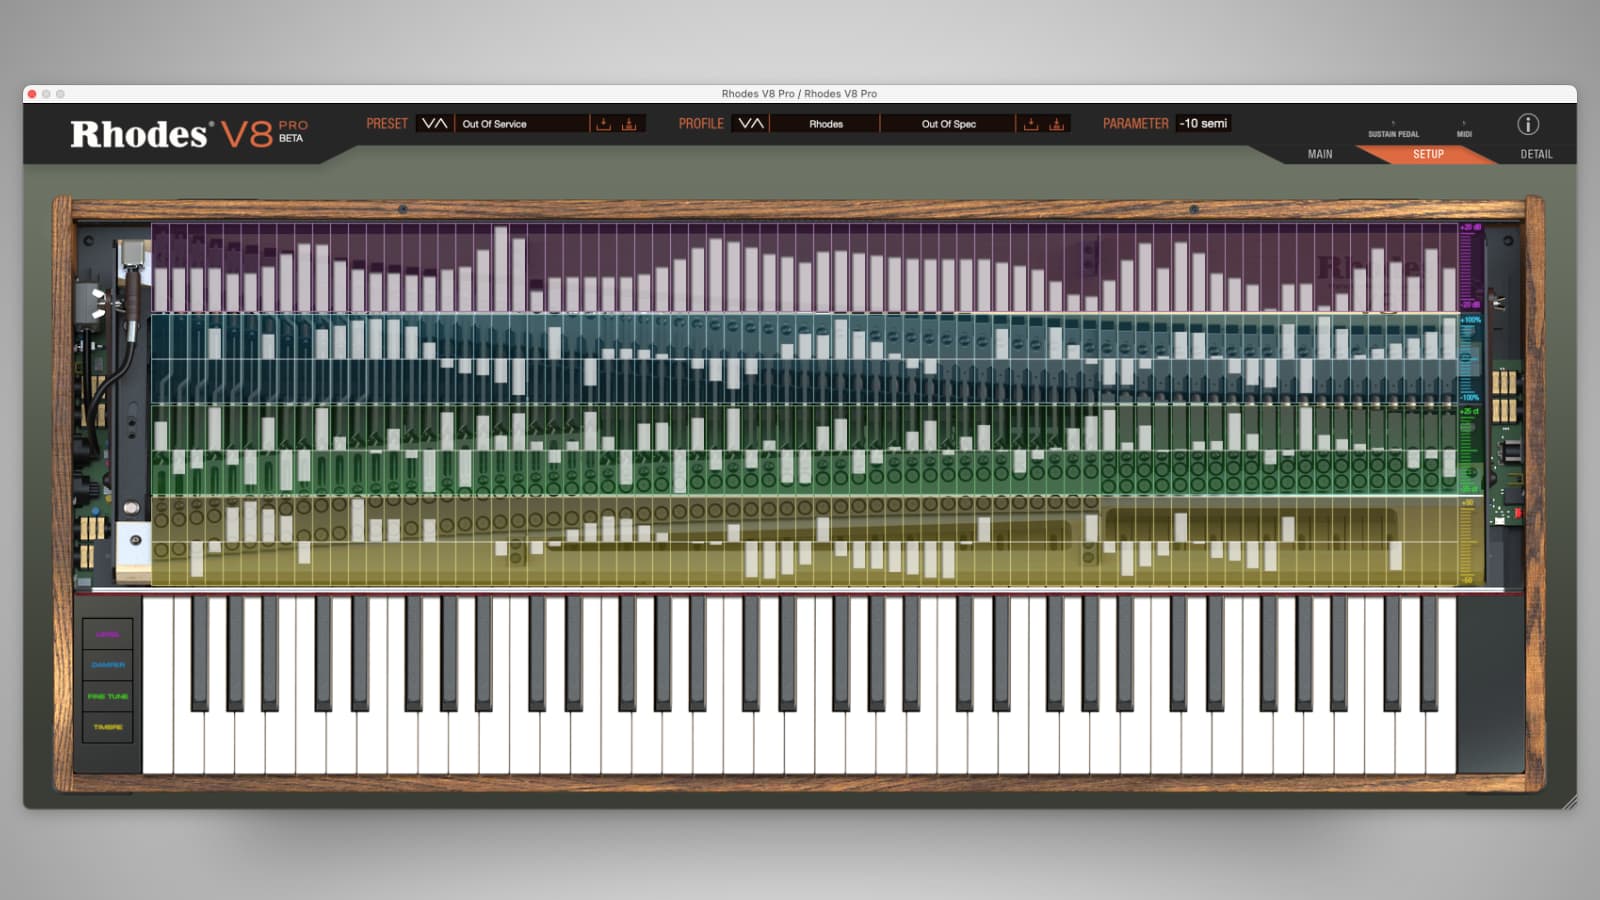The width and height of the screenshot is (1600, 900).
Task: Click the Rhodes profile name field
Action: (827, 124)
